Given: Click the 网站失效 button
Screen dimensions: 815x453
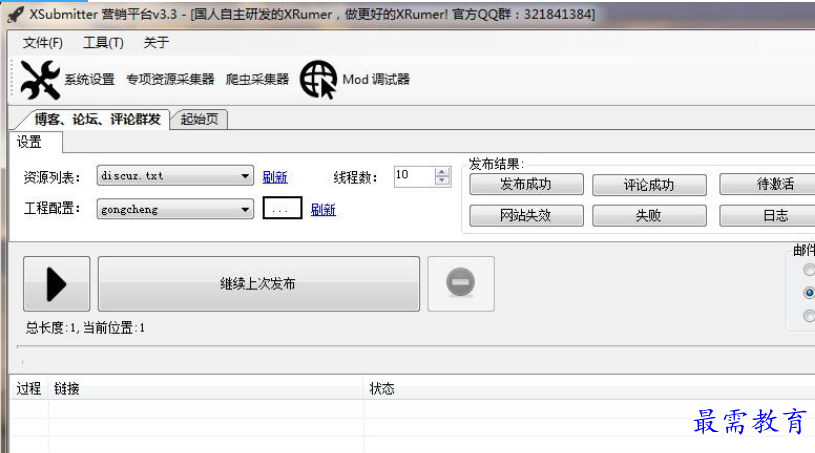Looking at the screenshot, I should click(x=526, y=216).
